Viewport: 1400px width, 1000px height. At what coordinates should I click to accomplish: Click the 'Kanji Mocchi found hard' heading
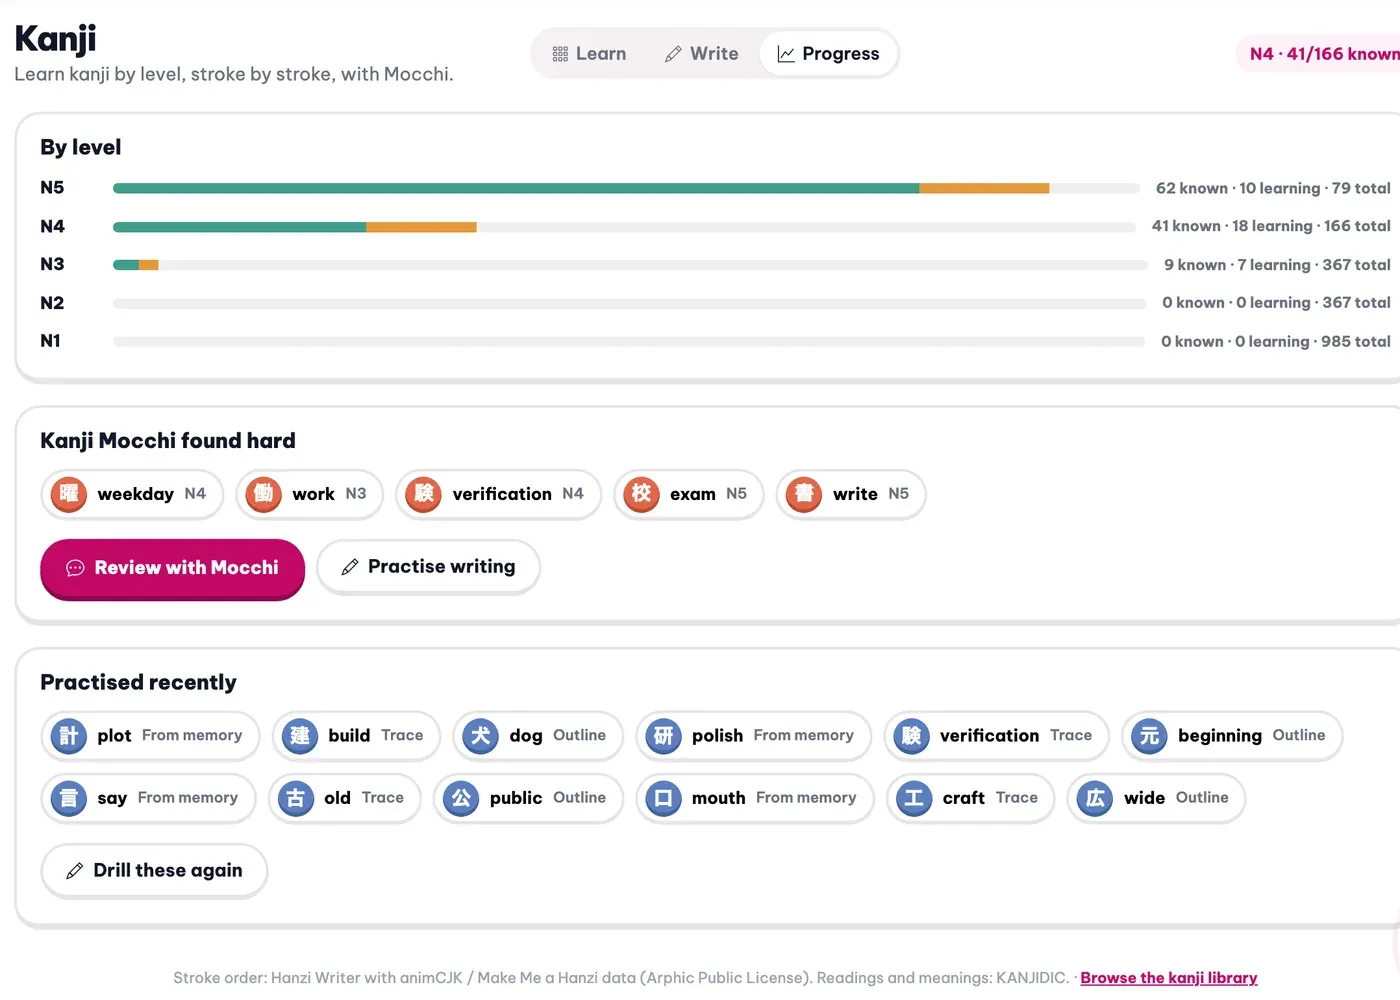coord(168,441)
